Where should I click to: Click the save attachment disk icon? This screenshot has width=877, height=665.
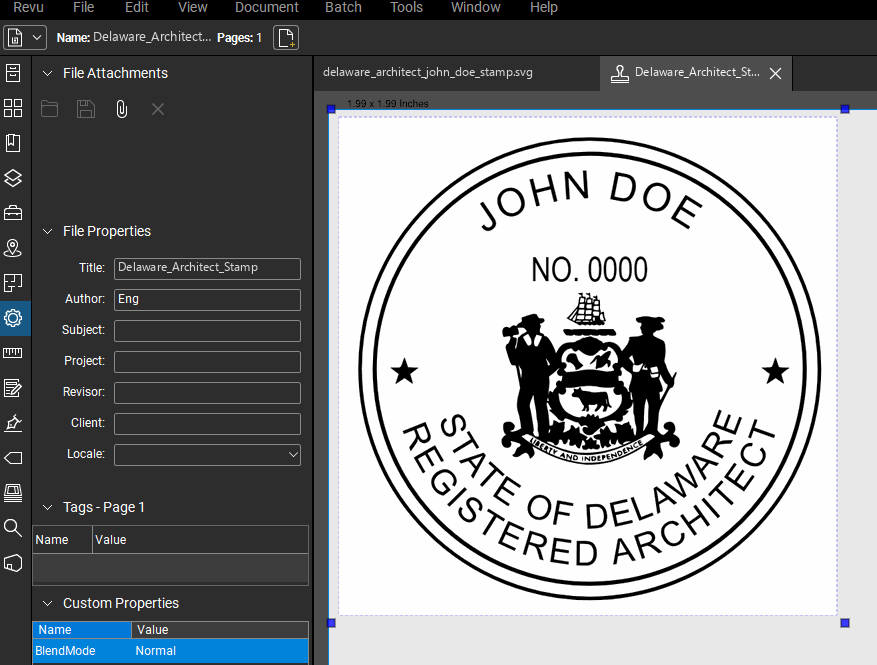pos(86,109)
